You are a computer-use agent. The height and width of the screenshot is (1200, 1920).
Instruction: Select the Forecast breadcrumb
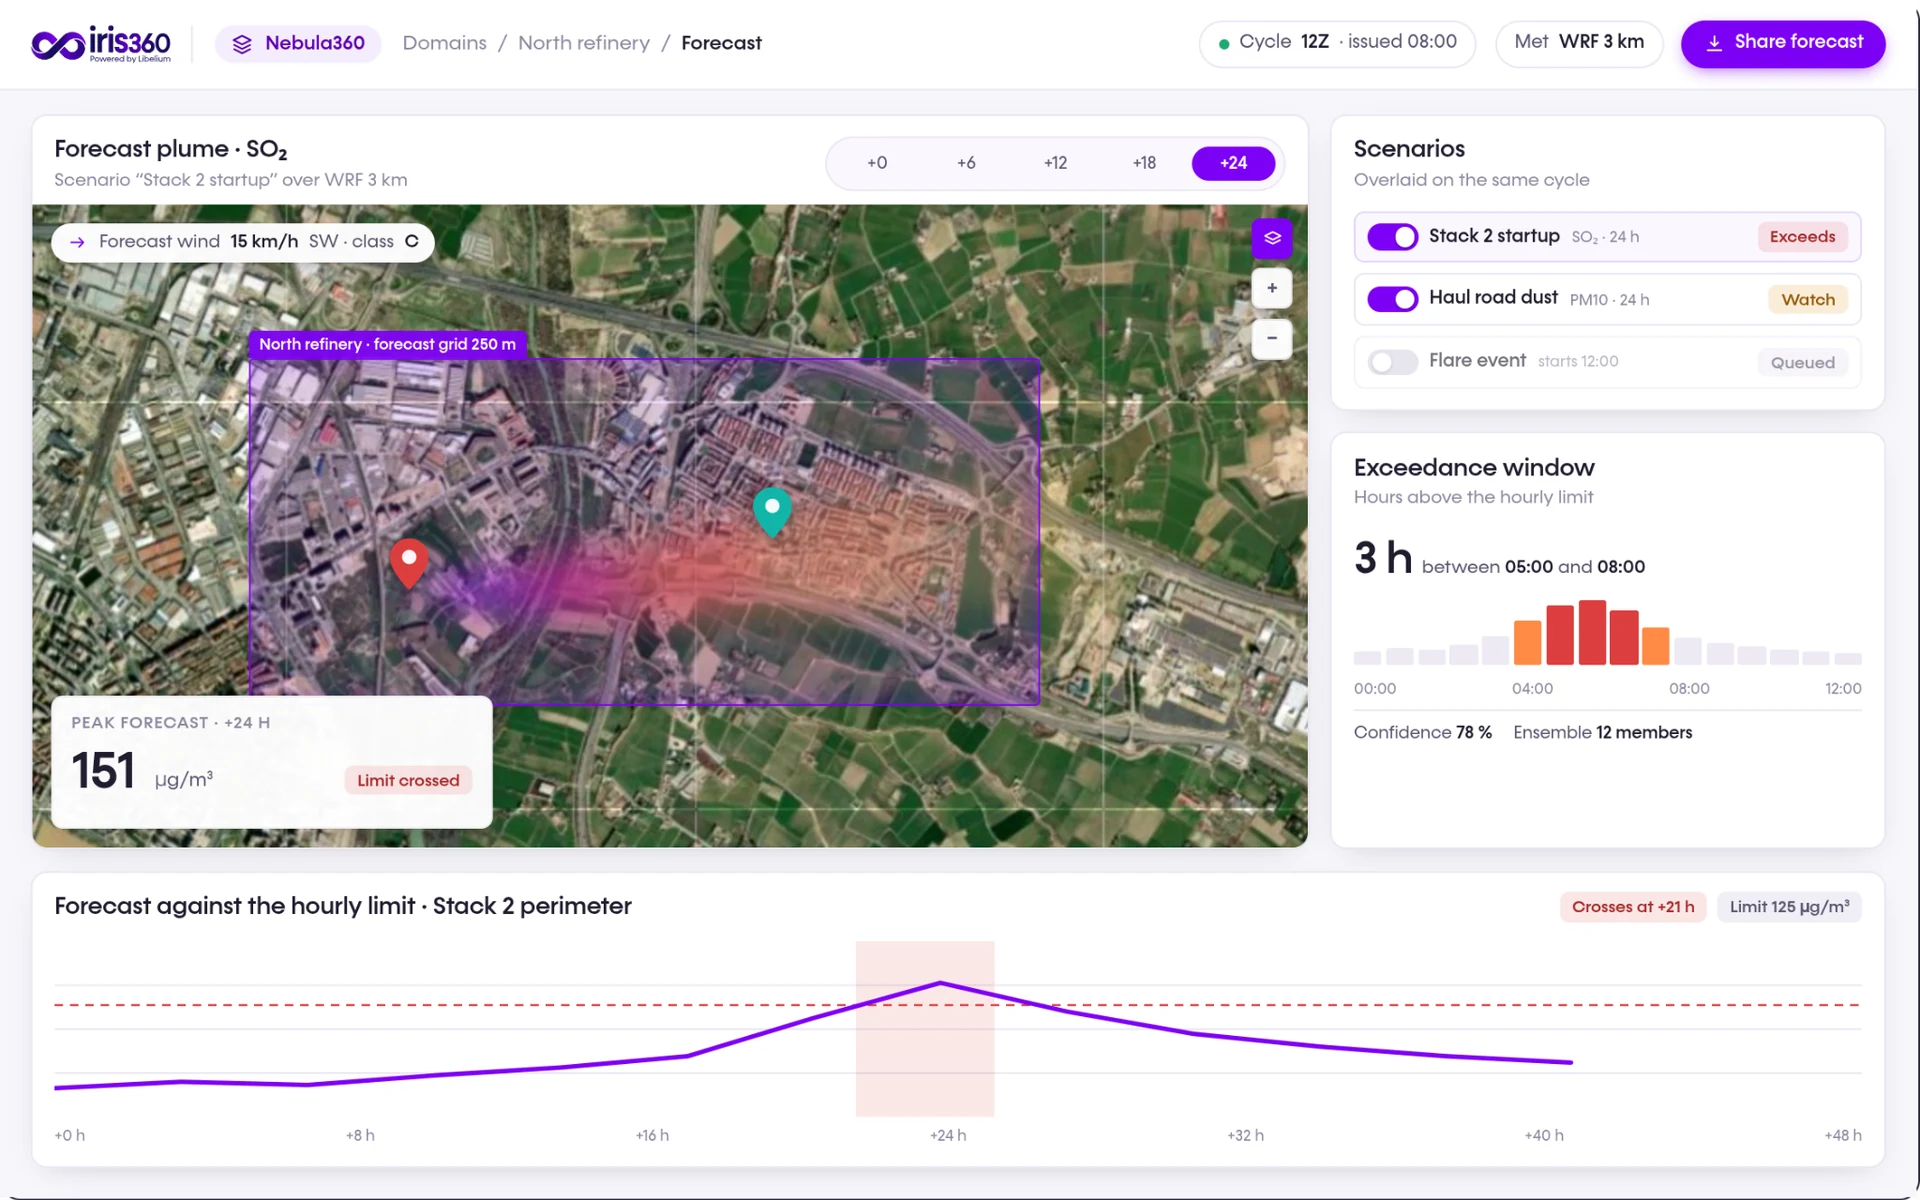tap(721, 43)
